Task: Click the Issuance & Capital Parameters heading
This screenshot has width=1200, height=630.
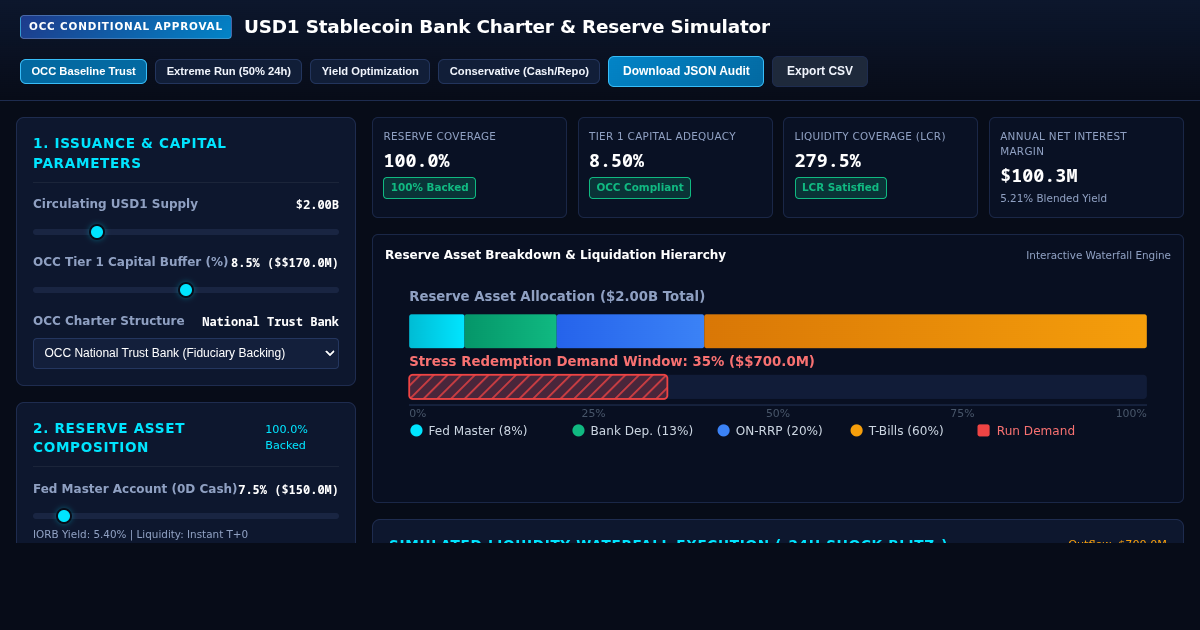Action: coord(130,153)
